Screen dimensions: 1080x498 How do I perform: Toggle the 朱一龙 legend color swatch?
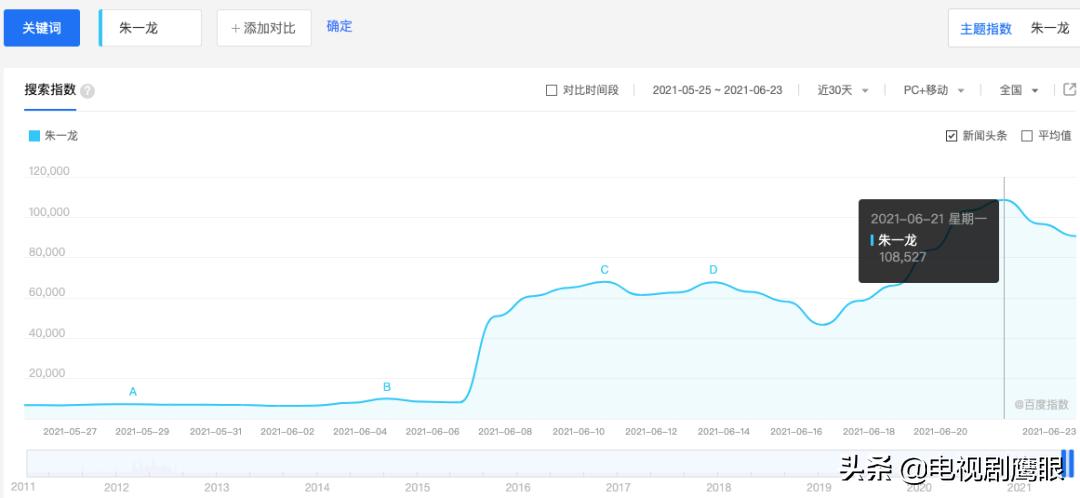(34, 136)
